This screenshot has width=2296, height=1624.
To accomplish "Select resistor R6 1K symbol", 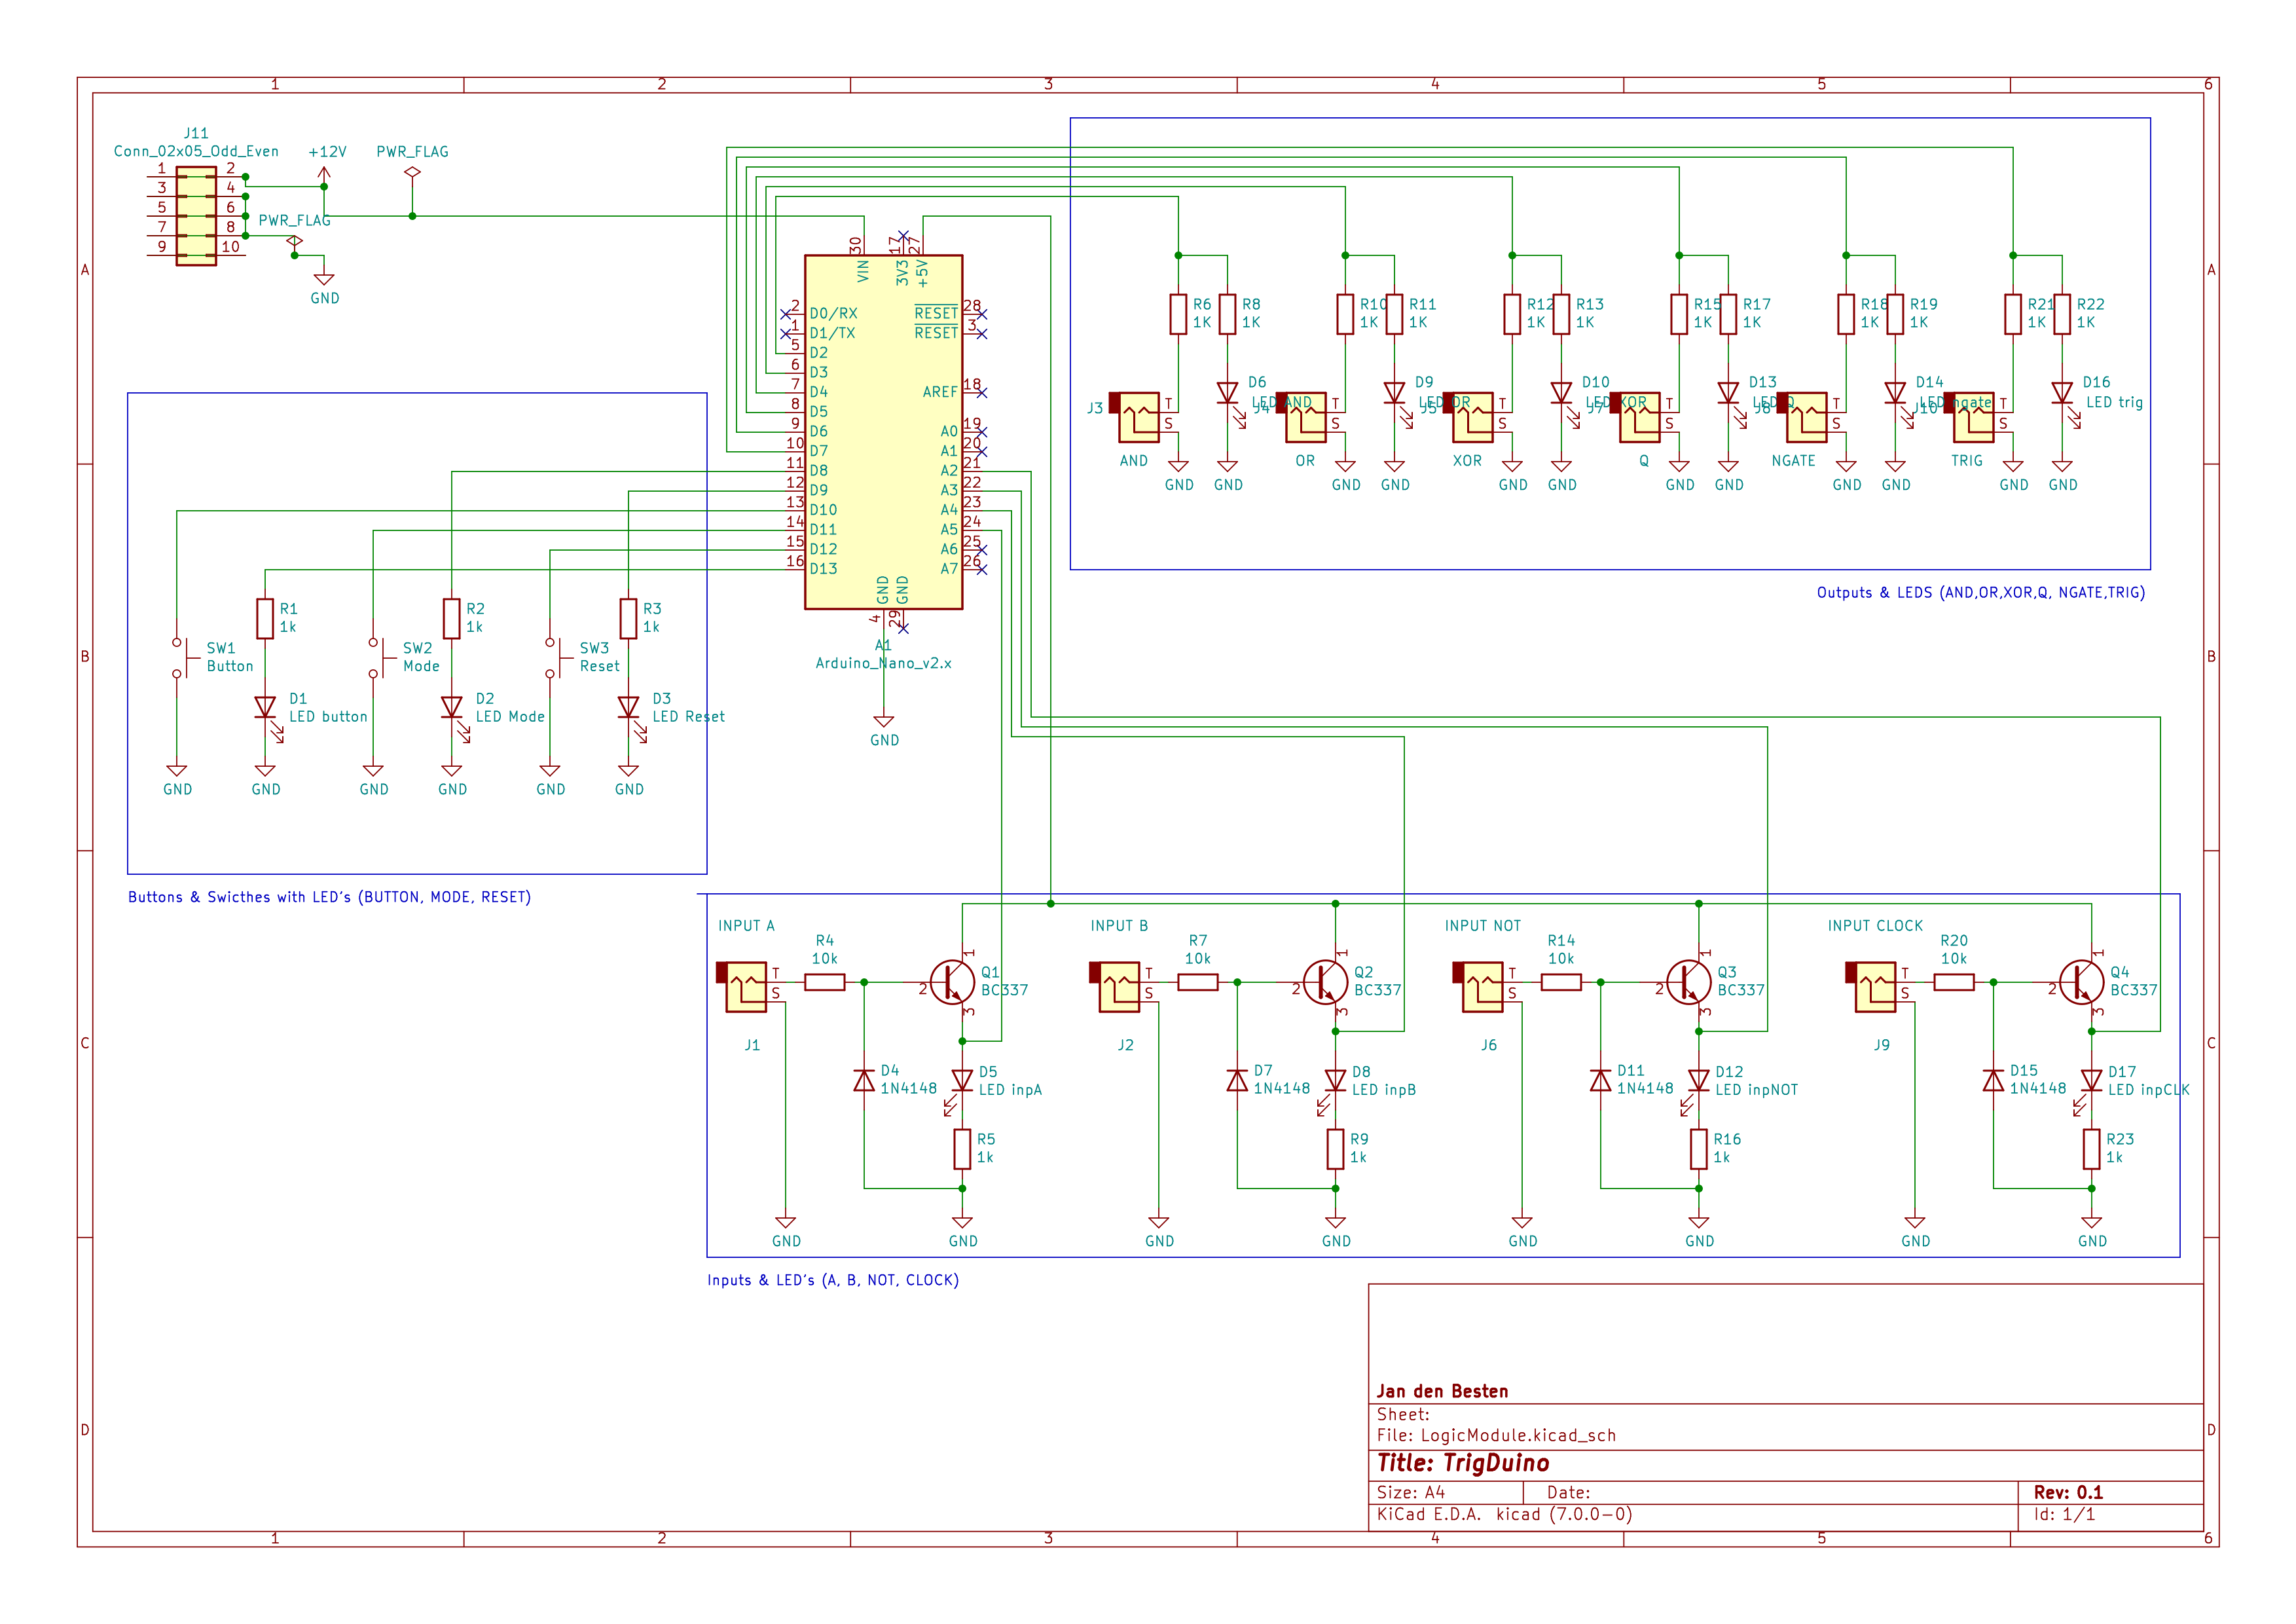I will coord(1178,314).
